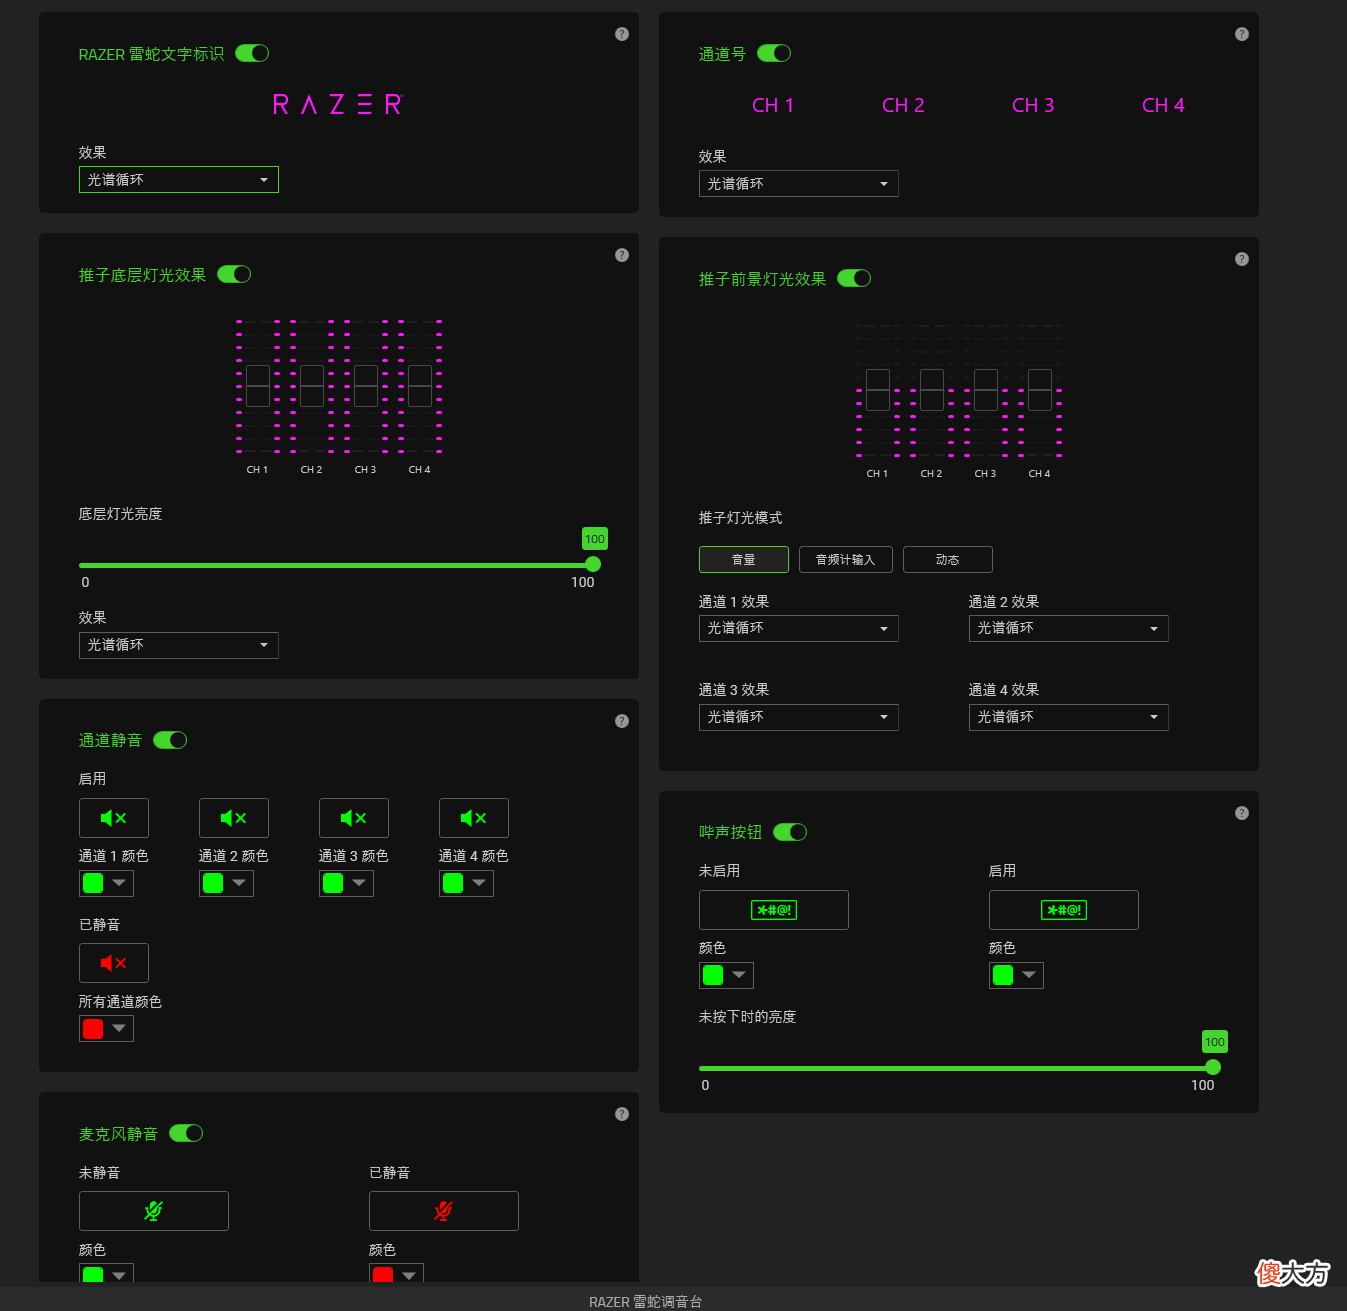Open help icon in 通道号 panel
This screenshot has width=1347, height=1311.
[1242, 34]
